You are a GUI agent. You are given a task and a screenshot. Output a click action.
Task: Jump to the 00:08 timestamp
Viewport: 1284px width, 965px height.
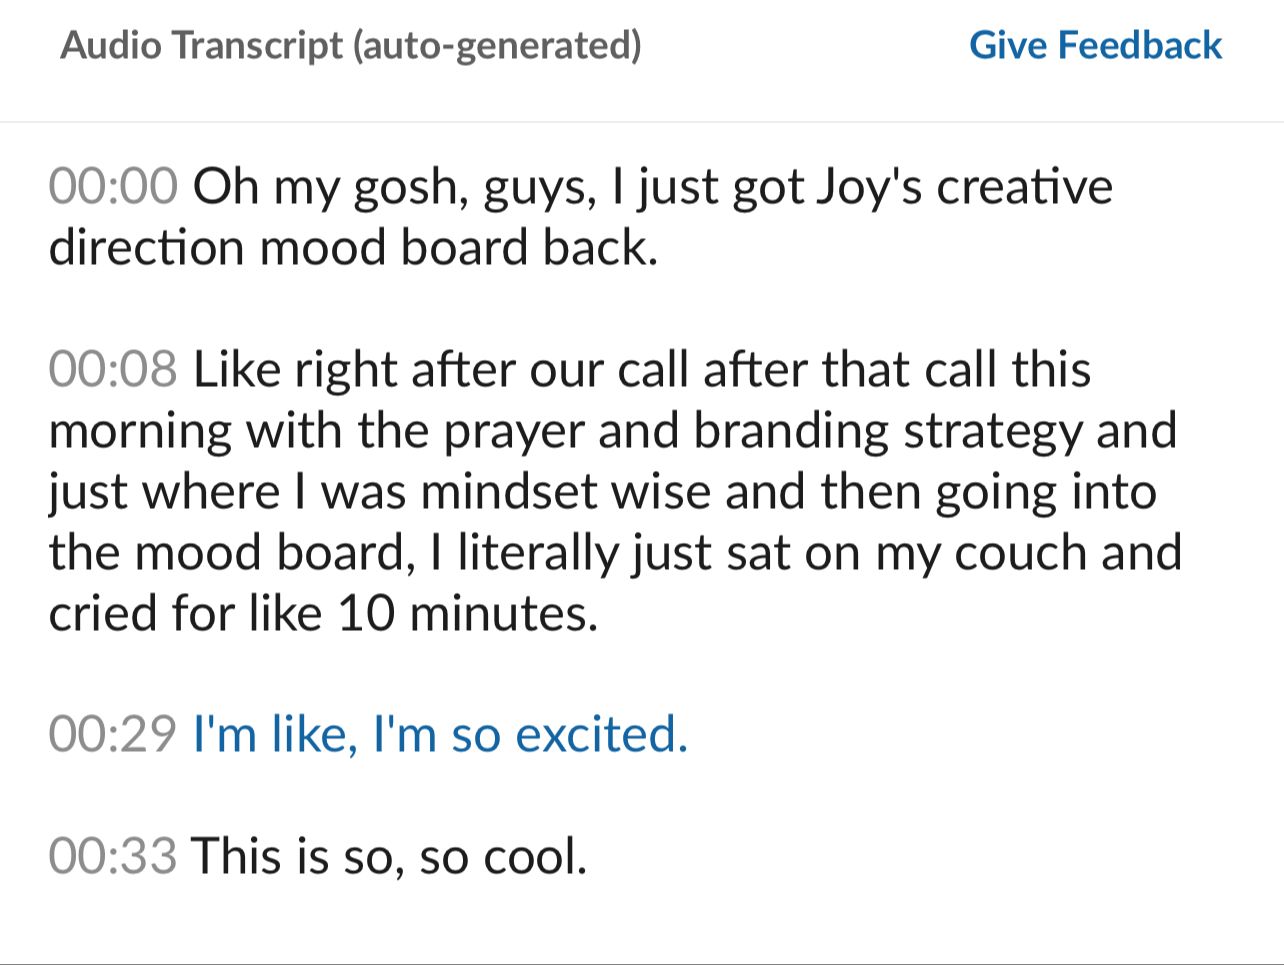113,370
